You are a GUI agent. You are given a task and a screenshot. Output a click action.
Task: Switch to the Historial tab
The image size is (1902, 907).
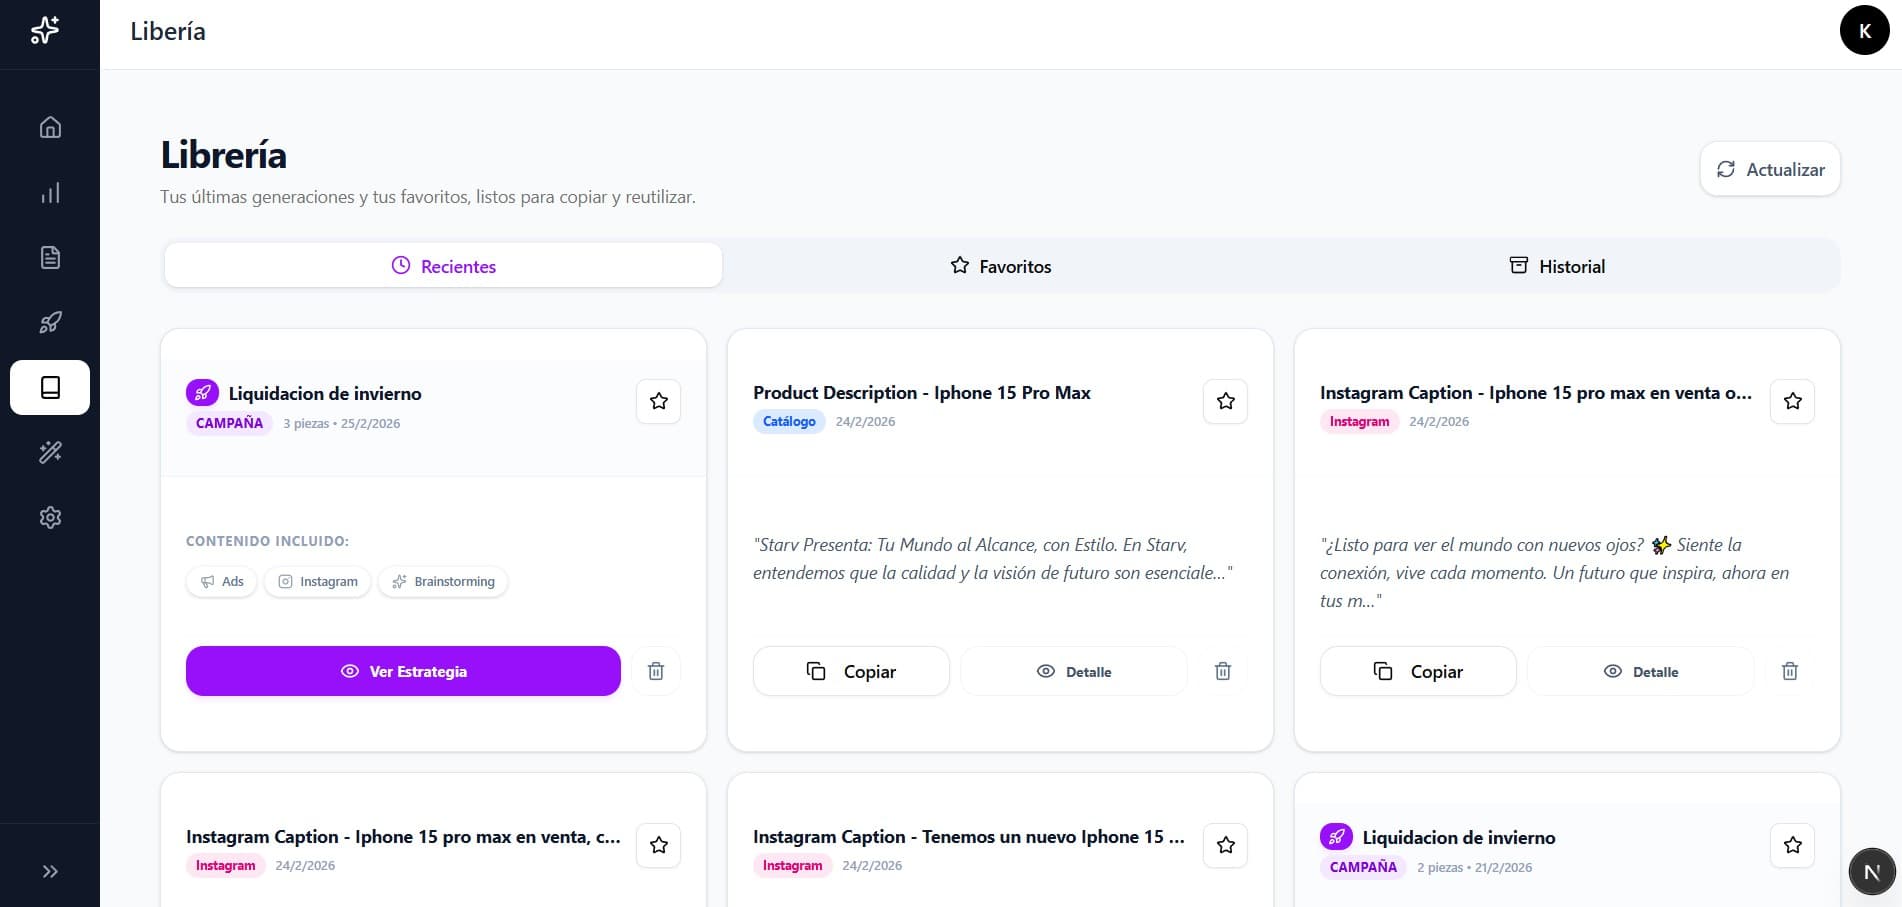1557,266
